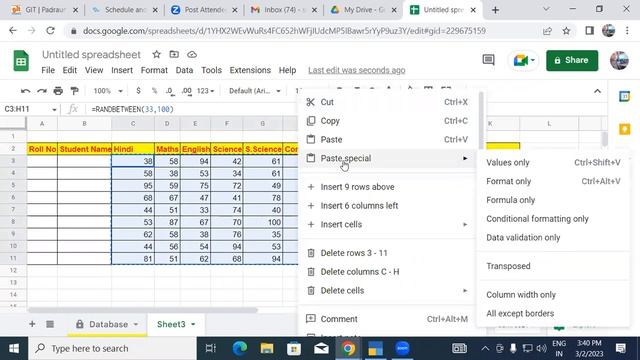Image resolution: width=640 pixels, height=360 pixels.
Task: Expand the Insert cells submenu
Action: coord(387,224)
